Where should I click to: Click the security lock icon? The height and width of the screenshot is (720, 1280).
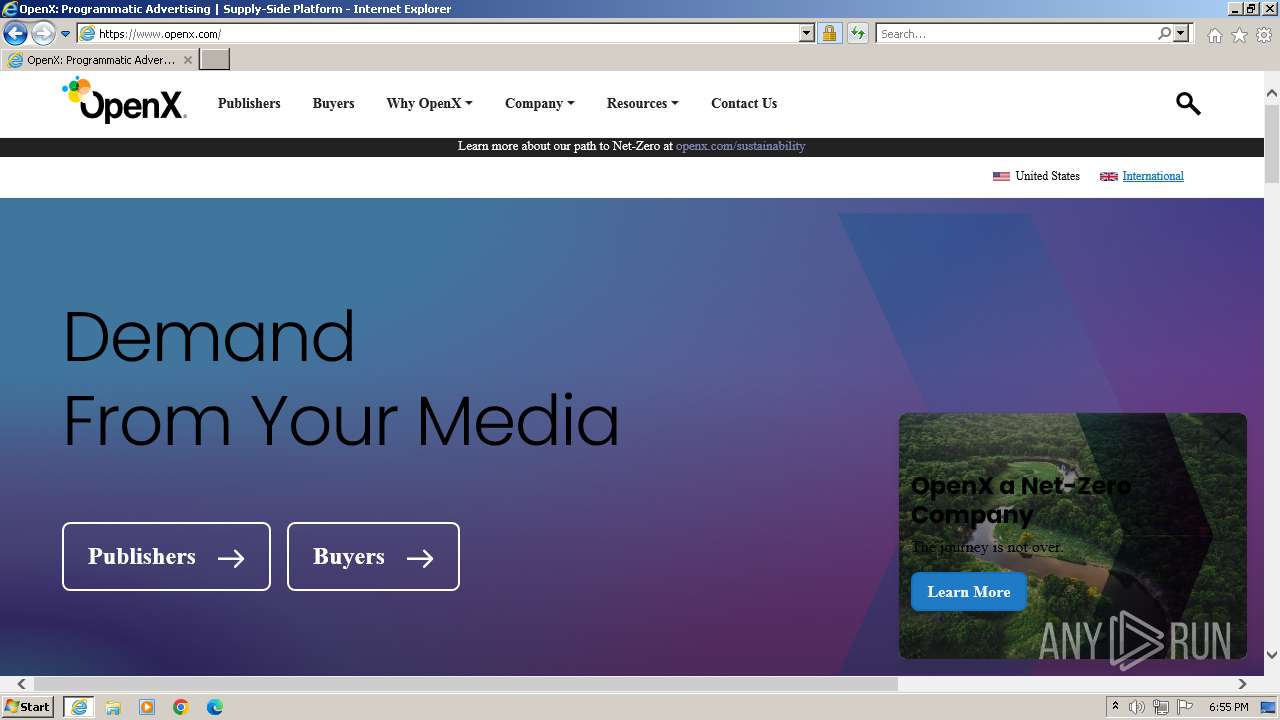[x=829, y=33]
